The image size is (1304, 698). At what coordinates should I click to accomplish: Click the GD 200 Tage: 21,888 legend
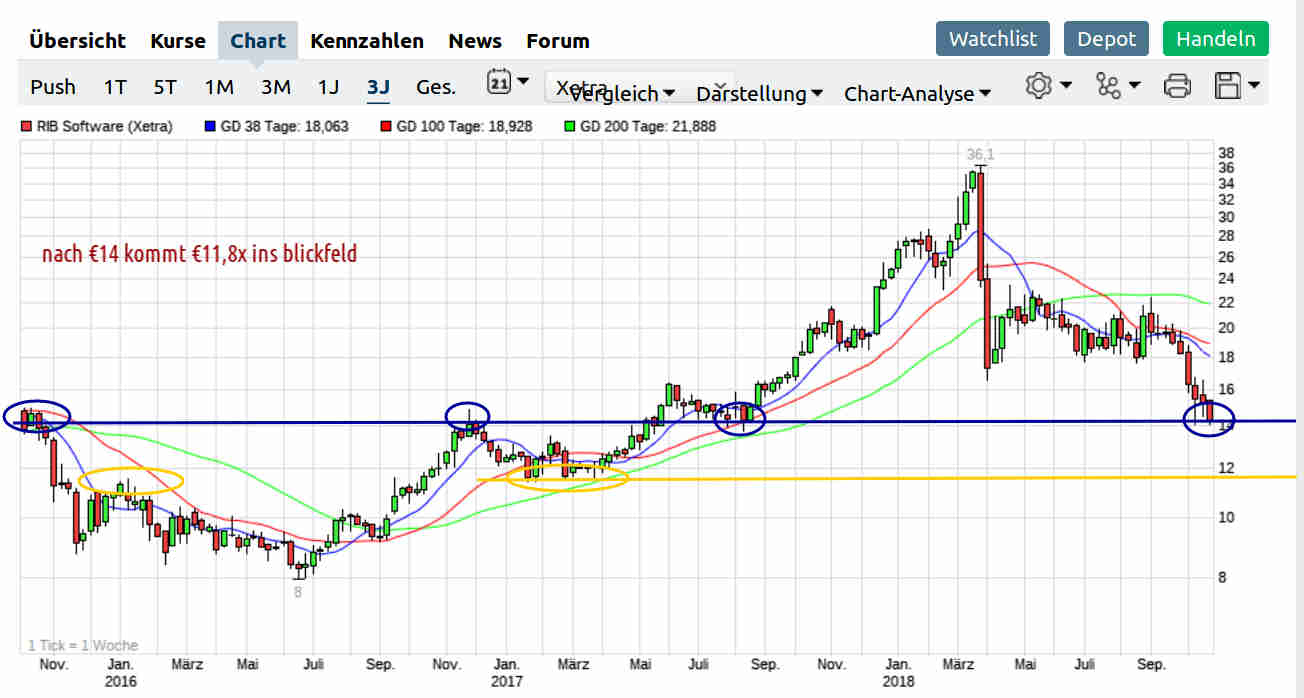(648, 127)
